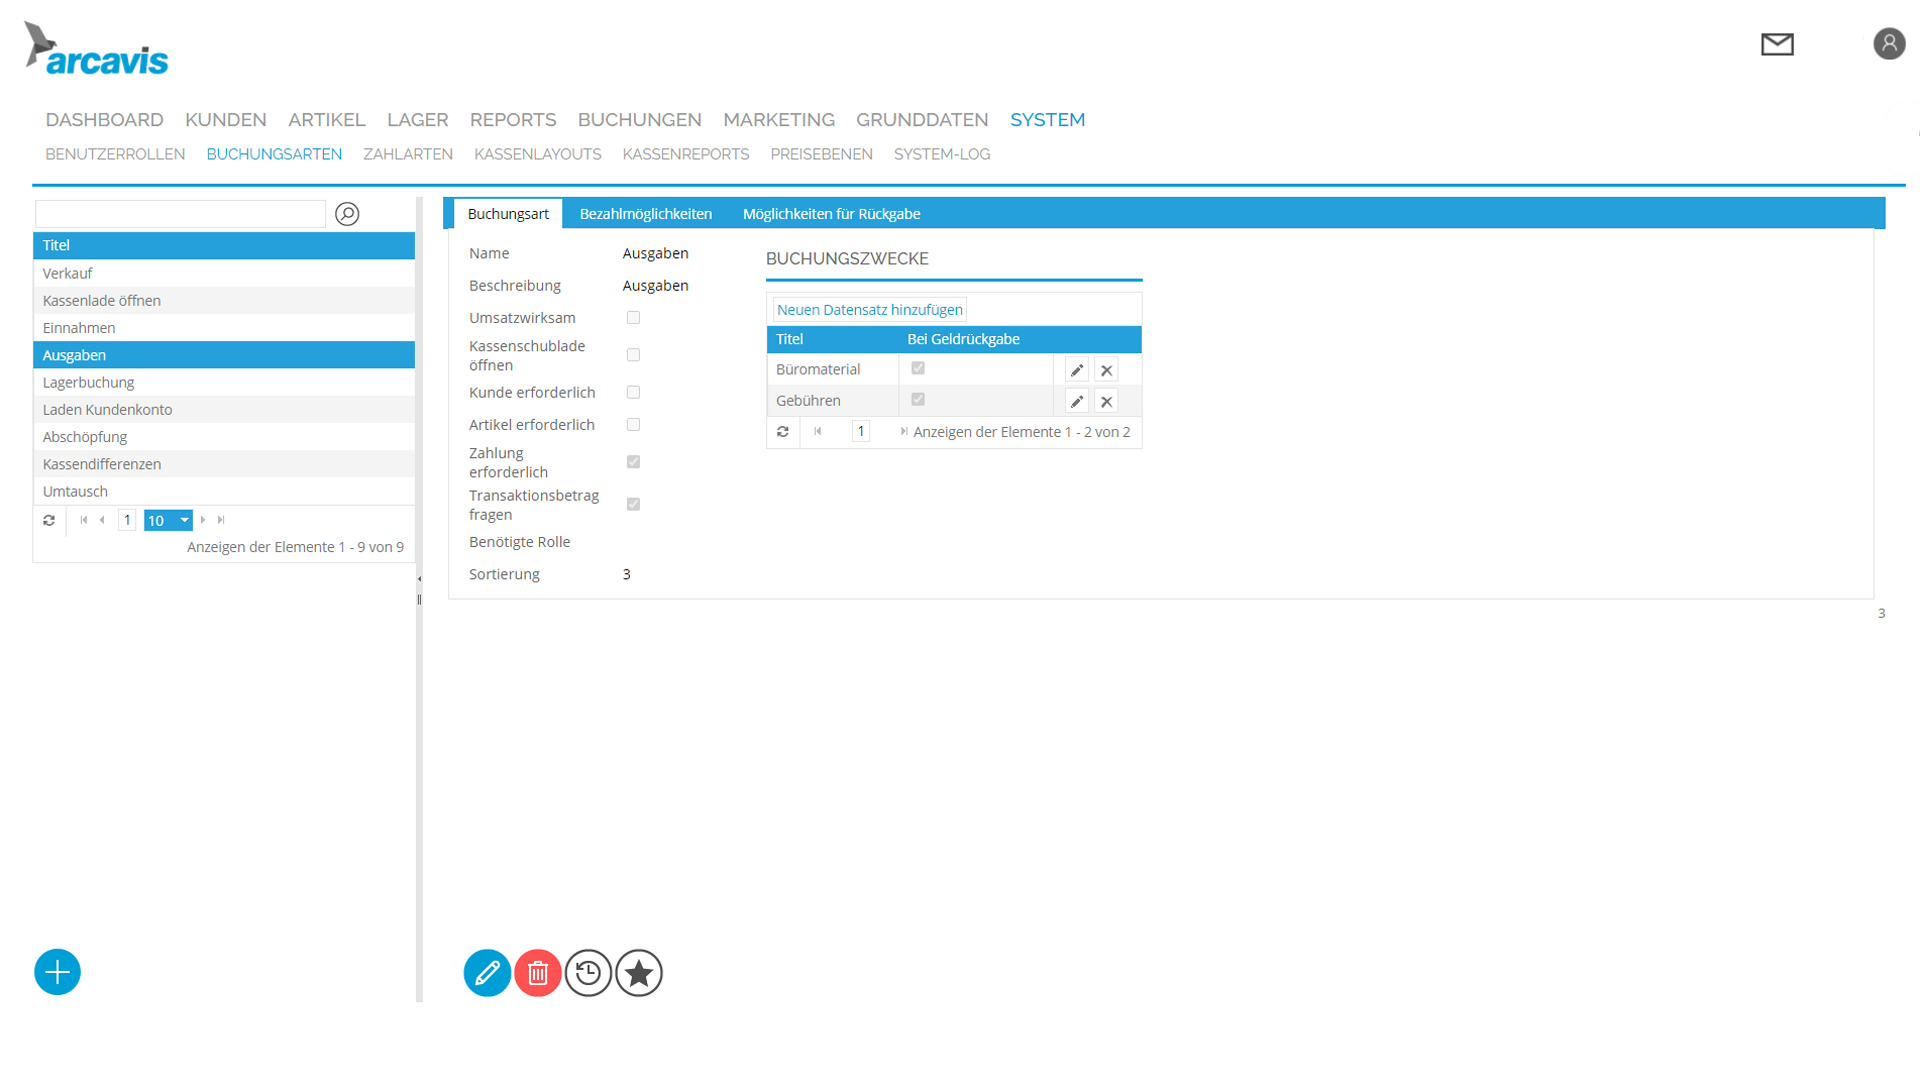Open the mail envelope icon
Screen dimensions: 1920x1080
[1777, 44]
